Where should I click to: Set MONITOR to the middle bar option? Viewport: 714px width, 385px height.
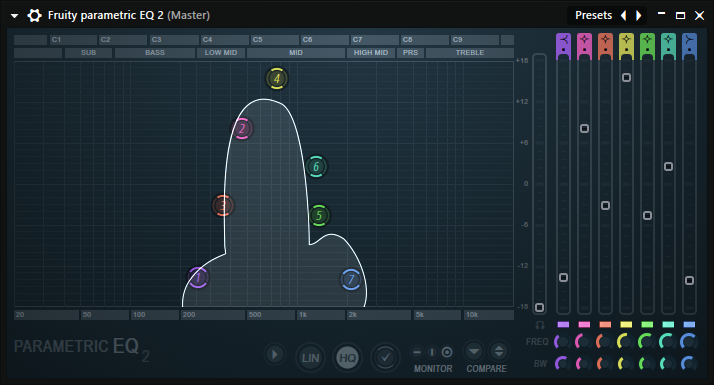pos(432,352)
